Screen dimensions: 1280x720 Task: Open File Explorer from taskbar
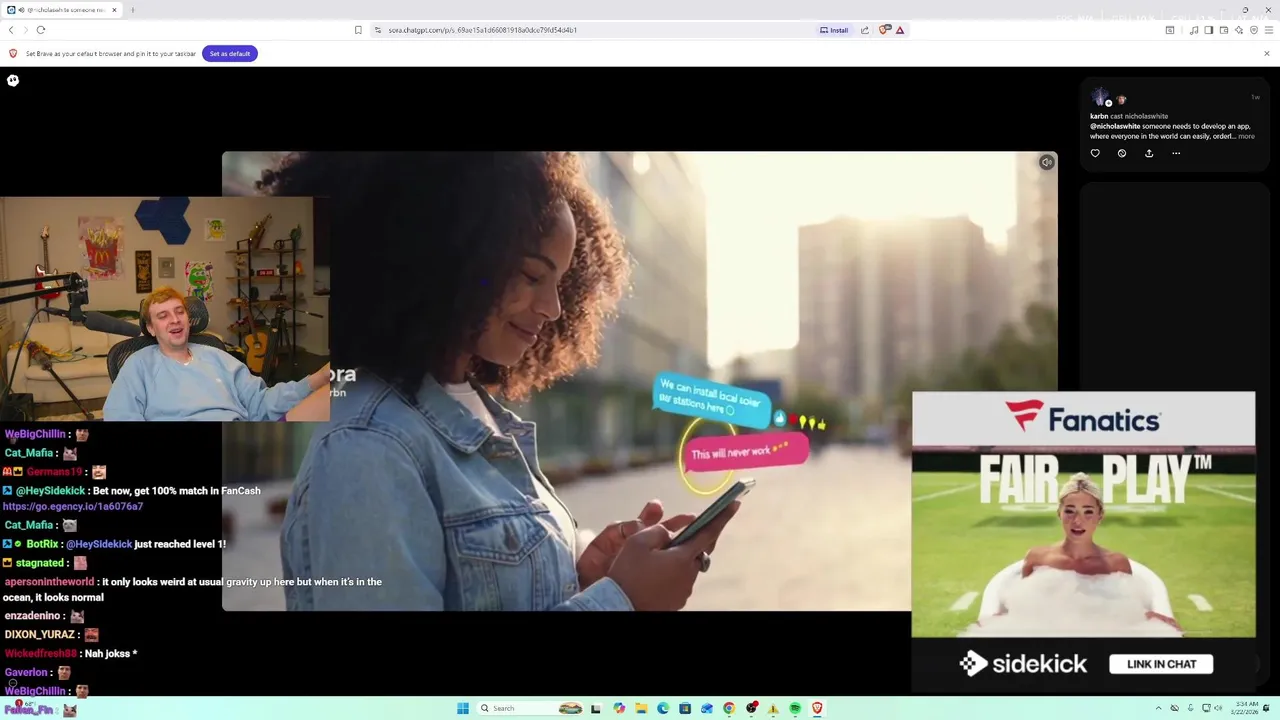[641, 708]
